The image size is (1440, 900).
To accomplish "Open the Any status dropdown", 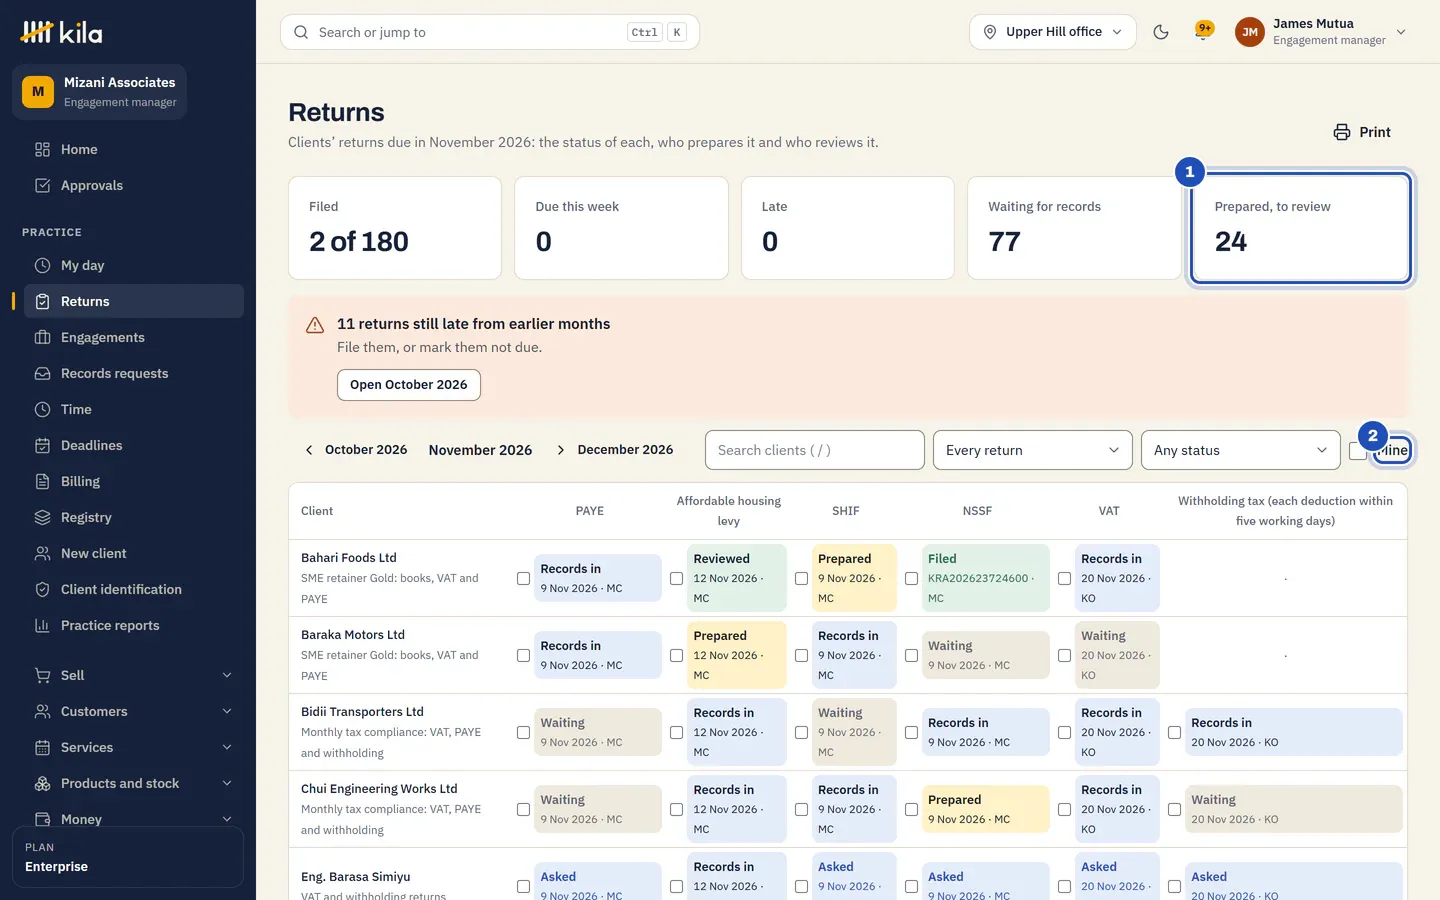I will point(1240,450).
